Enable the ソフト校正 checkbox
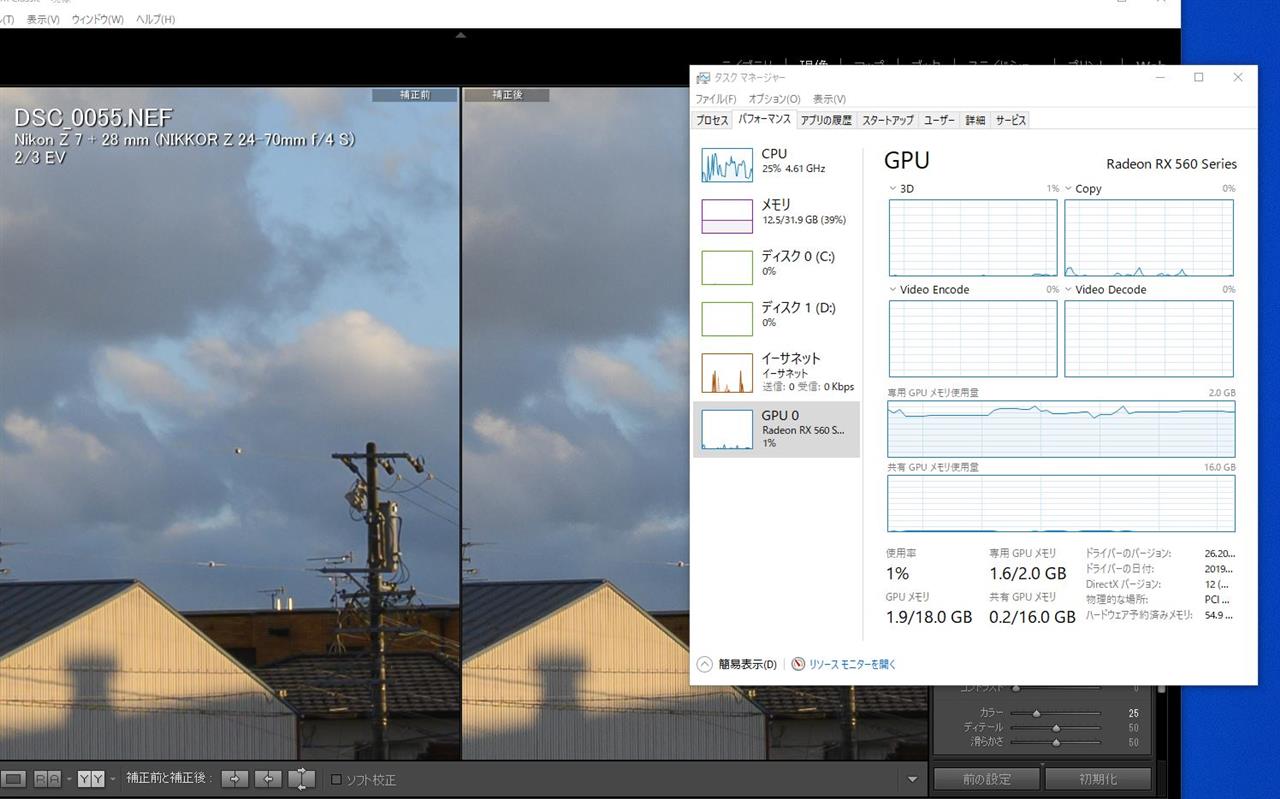Viewport: 1280px width, 799px height. coord(336,779)
